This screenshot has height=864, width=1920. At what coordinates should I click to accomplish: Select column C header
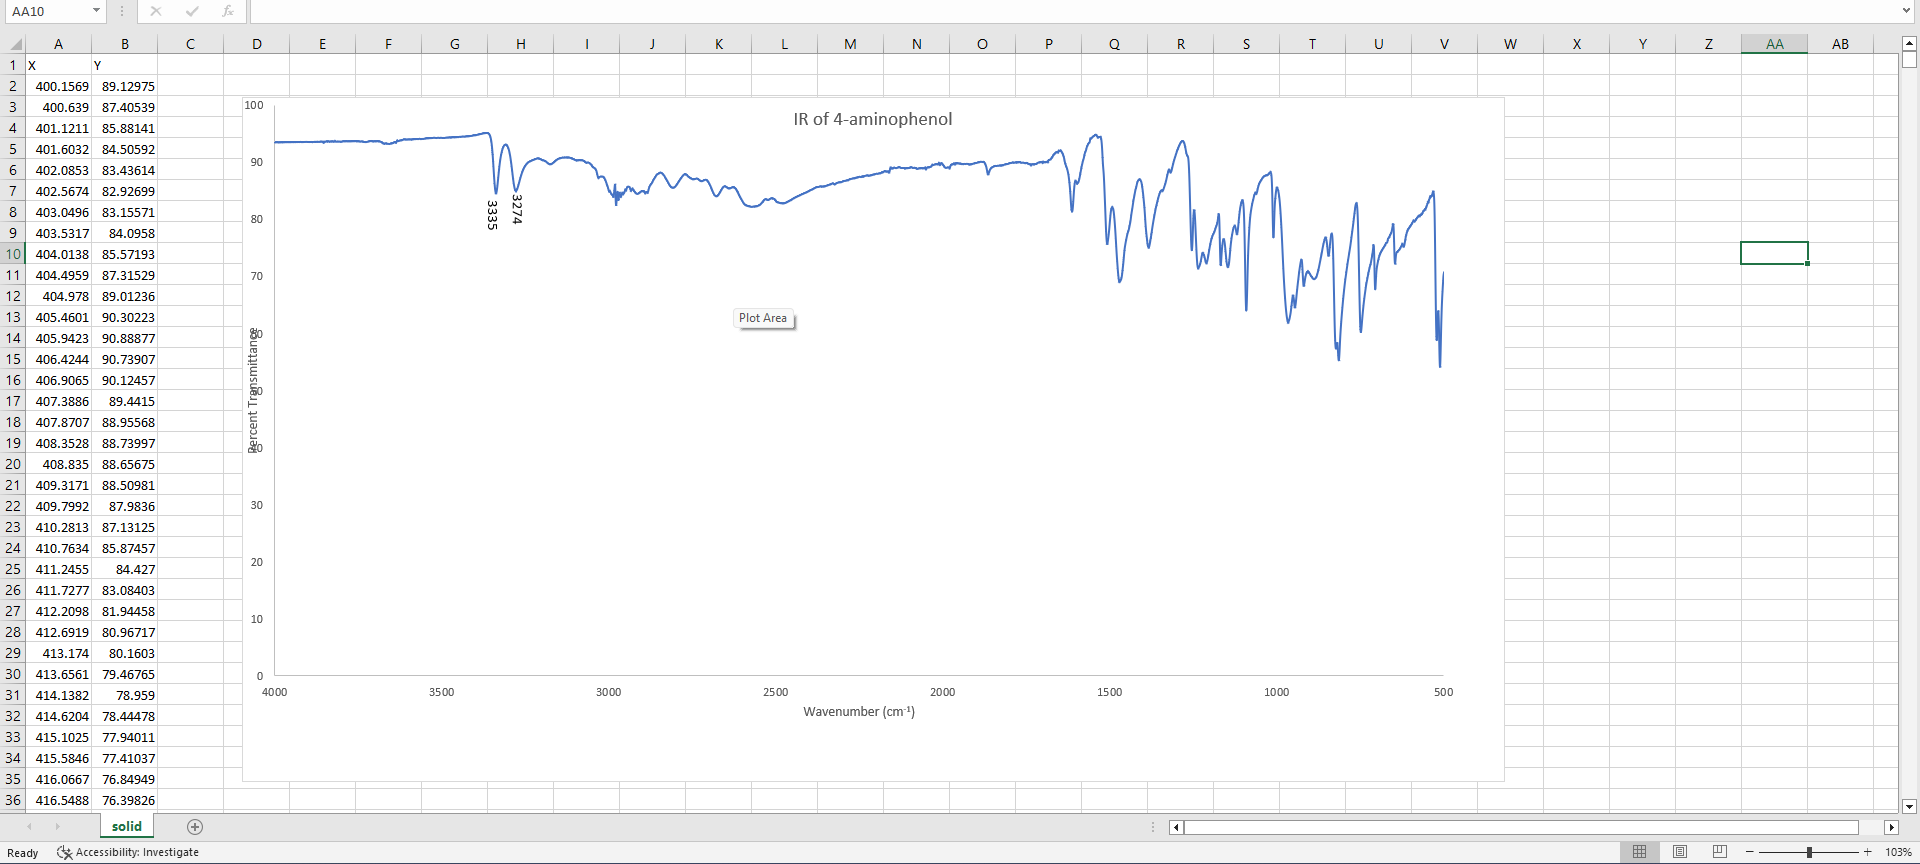coord(190,44)
